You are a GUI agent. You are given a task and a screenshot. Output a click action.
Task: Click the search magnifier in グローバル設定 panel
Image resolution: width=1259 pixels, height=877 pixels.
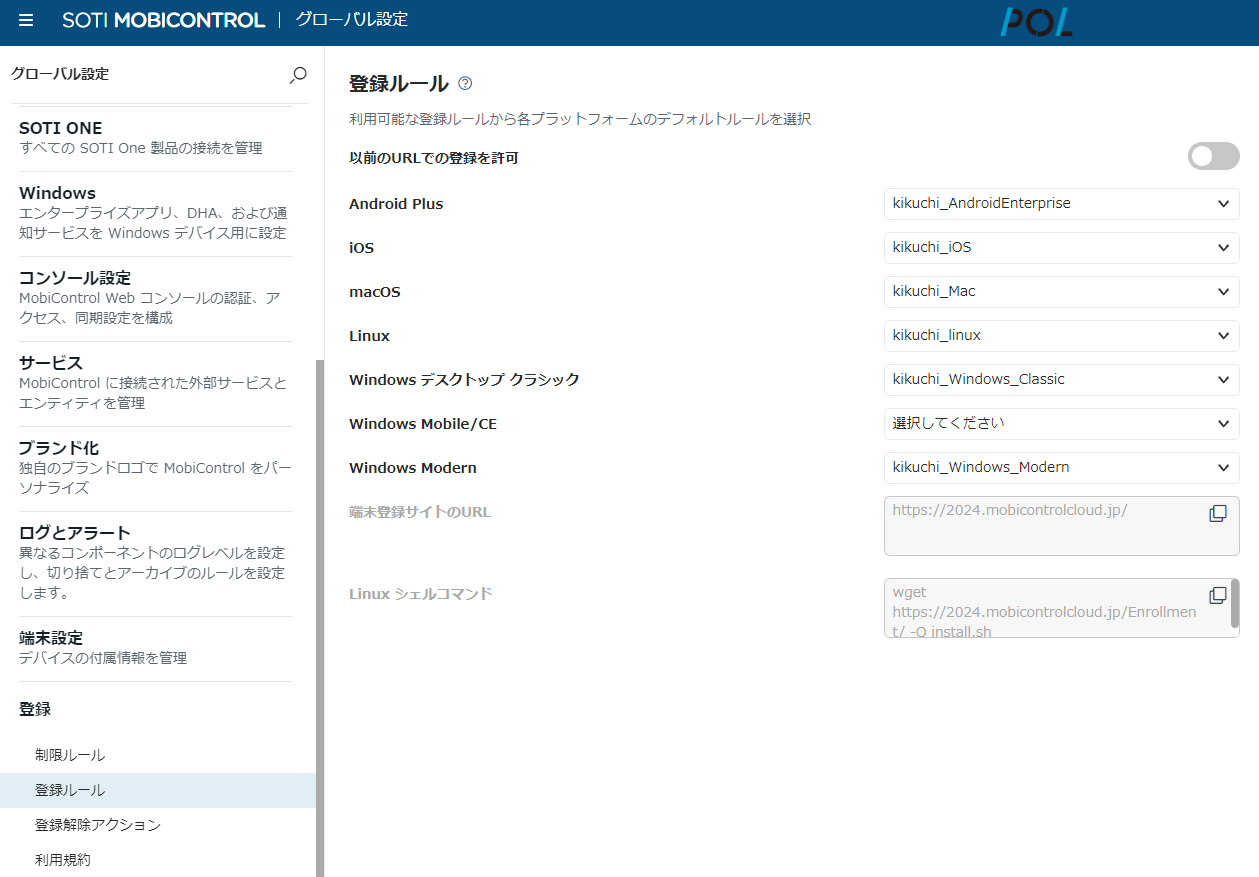297,74
